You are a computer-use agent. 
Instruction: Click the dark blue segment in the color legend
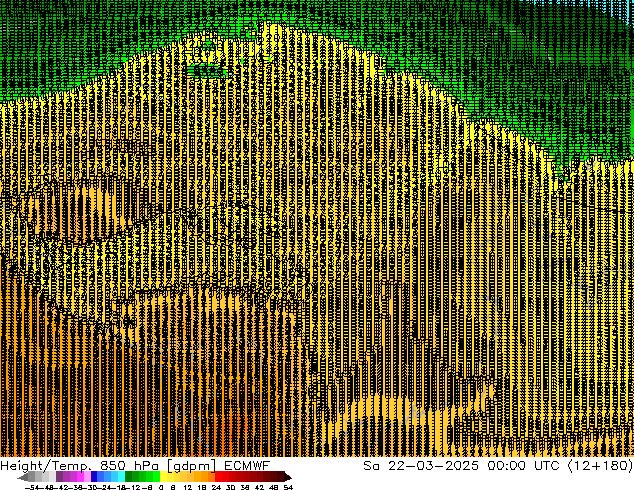pos(94,477)
